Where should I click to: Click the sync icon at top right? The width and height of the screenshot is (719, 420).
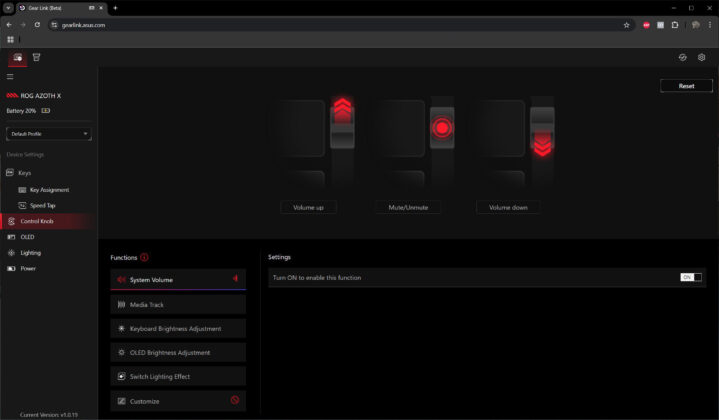click(x=682, y=57)
